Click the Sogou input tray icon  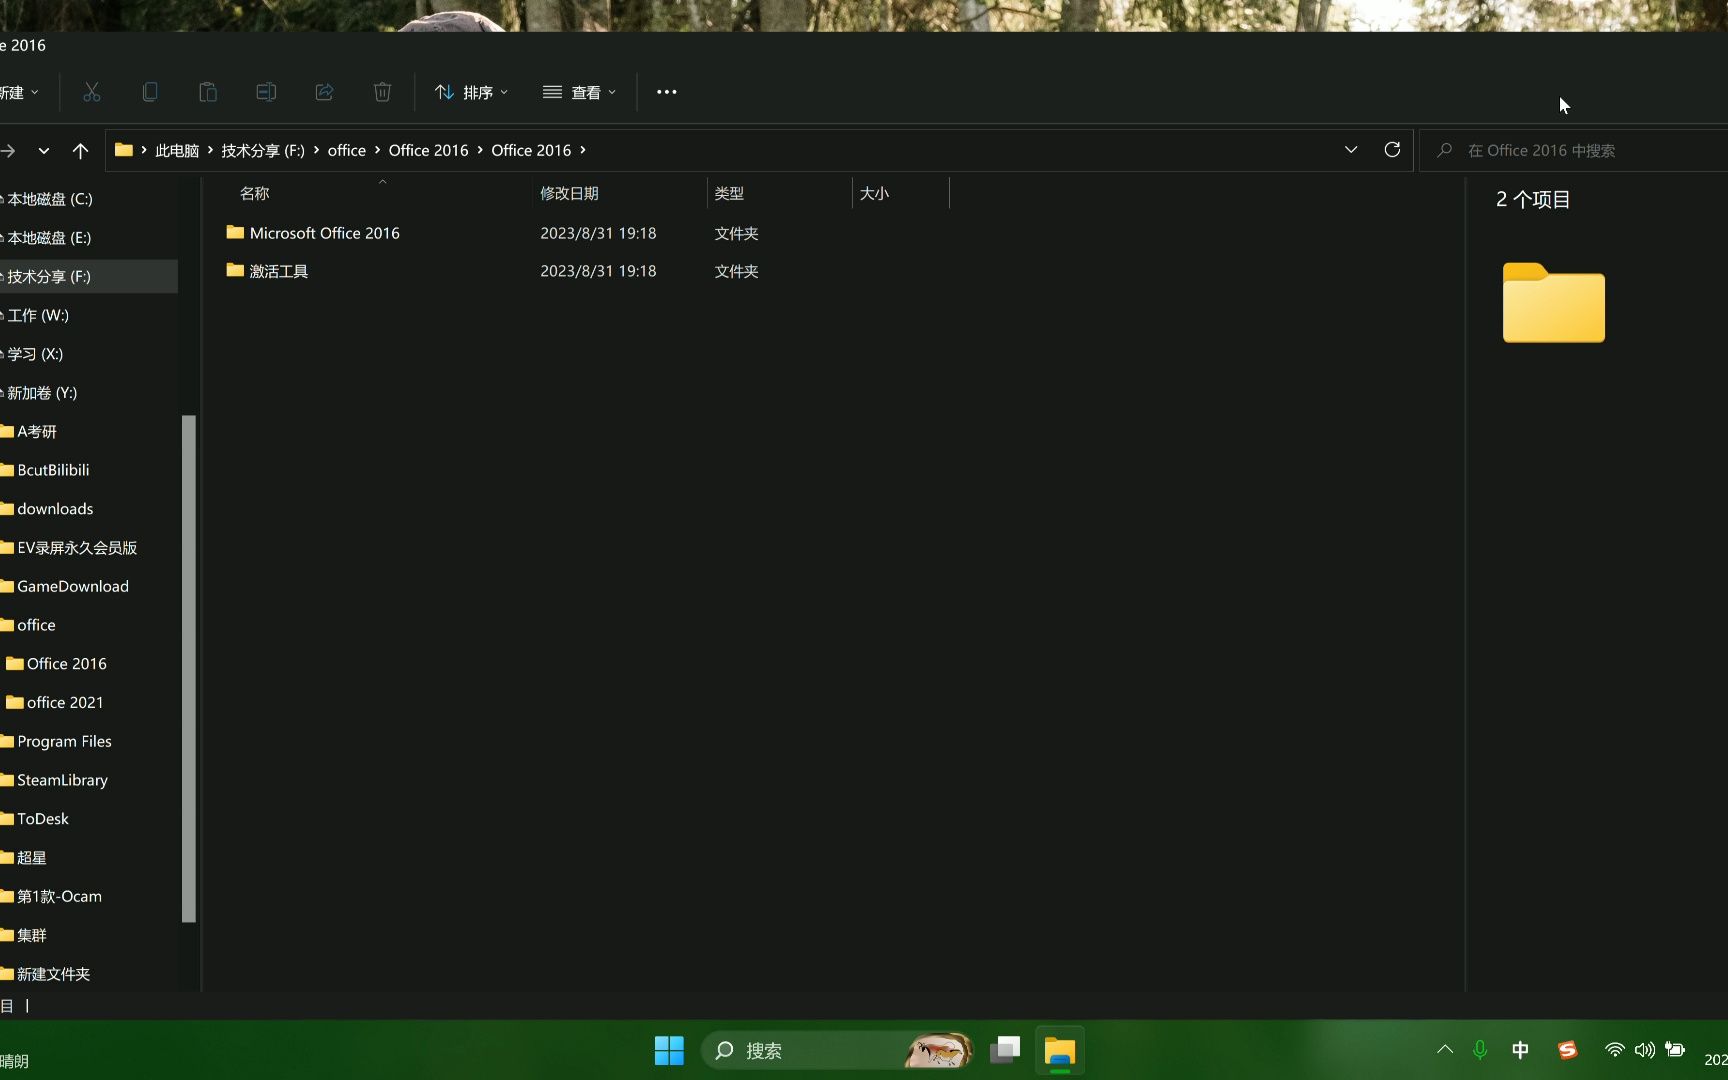click(x=1567, y=1049)
